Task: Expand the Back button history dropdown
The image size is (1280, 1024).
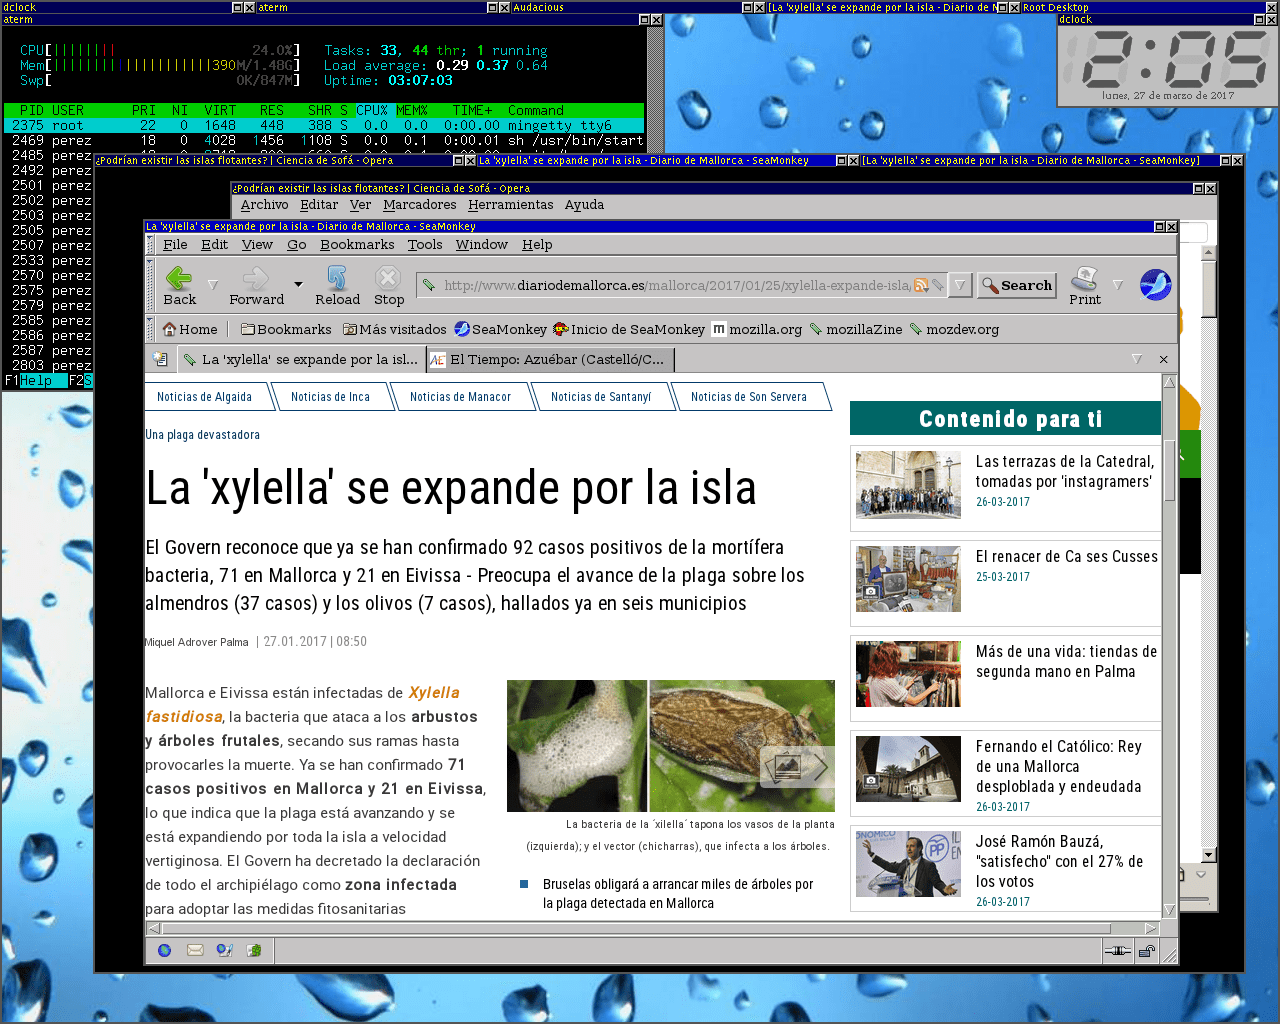Action: pyautogui.click(x=212, y=285)
